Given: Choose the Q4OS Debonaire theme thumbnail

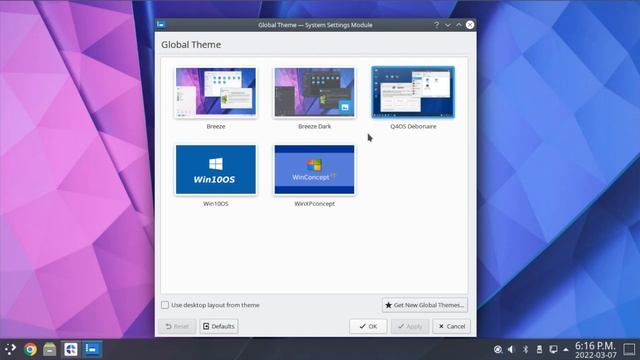Looking at the screenshot, I should [x=413, y=92].
